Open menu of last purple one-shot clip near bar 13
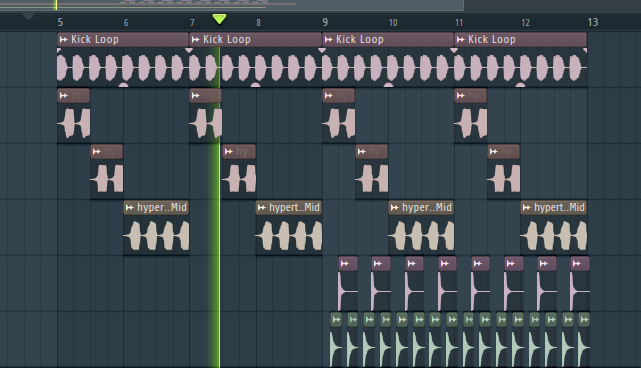 pos(576,264)
